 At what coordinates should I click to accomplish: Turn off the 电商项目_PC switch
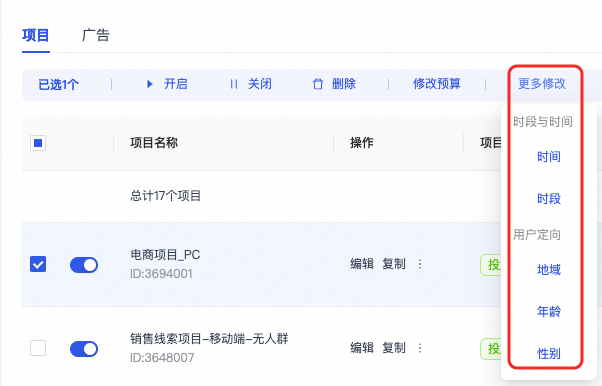coord(84,265)
